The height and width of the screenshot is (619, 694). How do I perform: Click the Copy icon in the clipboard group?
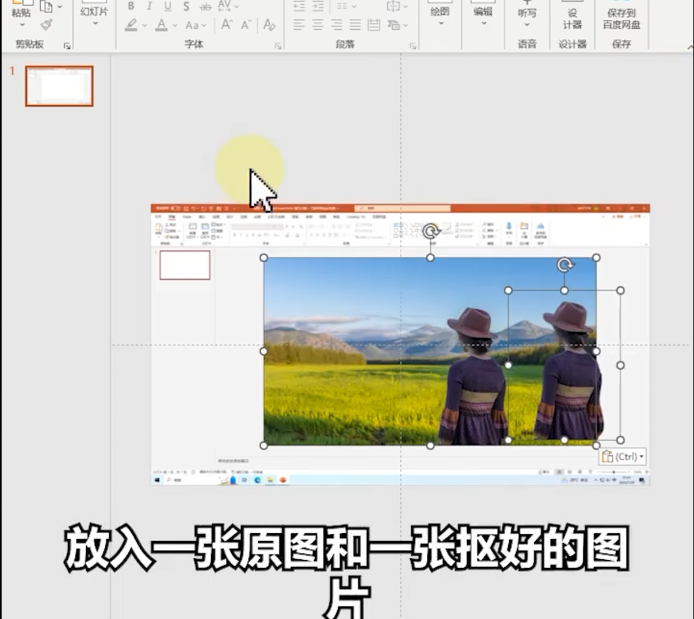click(46, 6)
